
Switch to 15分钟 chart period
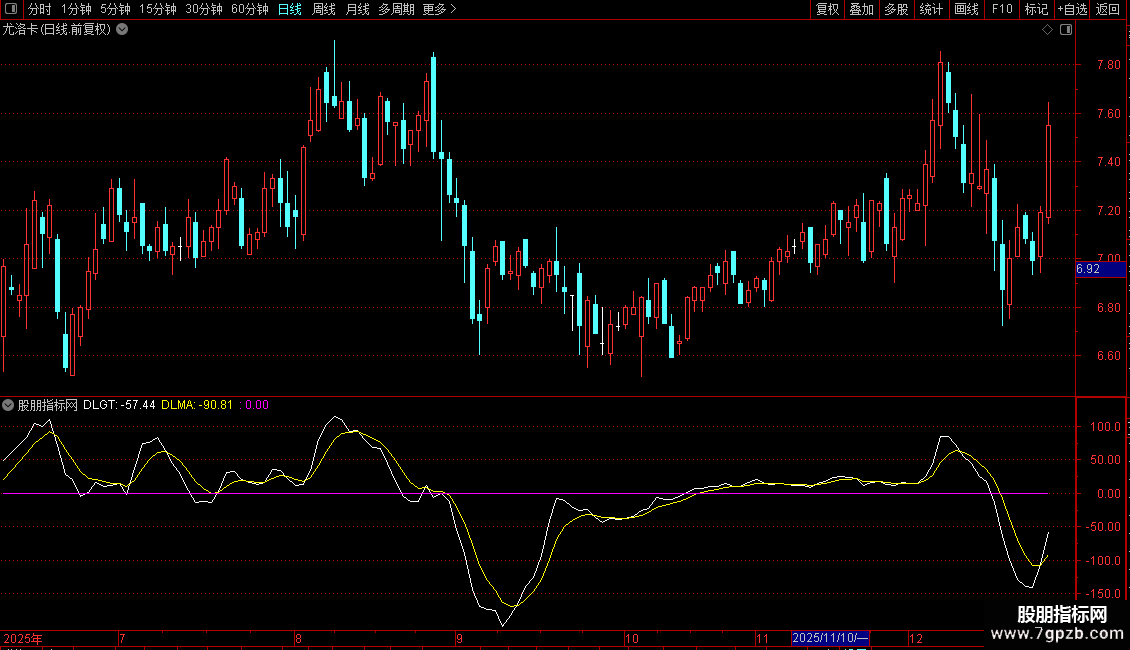coord(157,9)
